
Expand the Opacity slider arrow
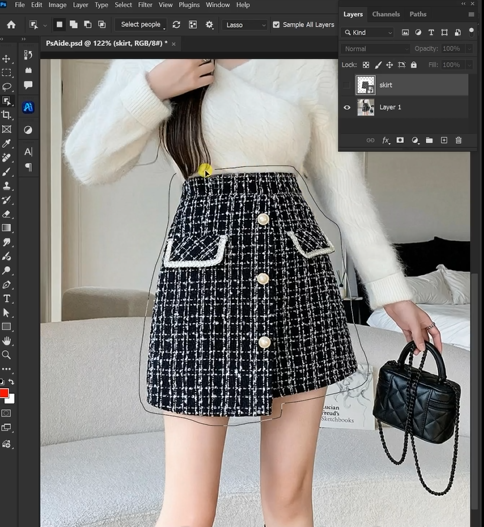click(x=470, y=49)
